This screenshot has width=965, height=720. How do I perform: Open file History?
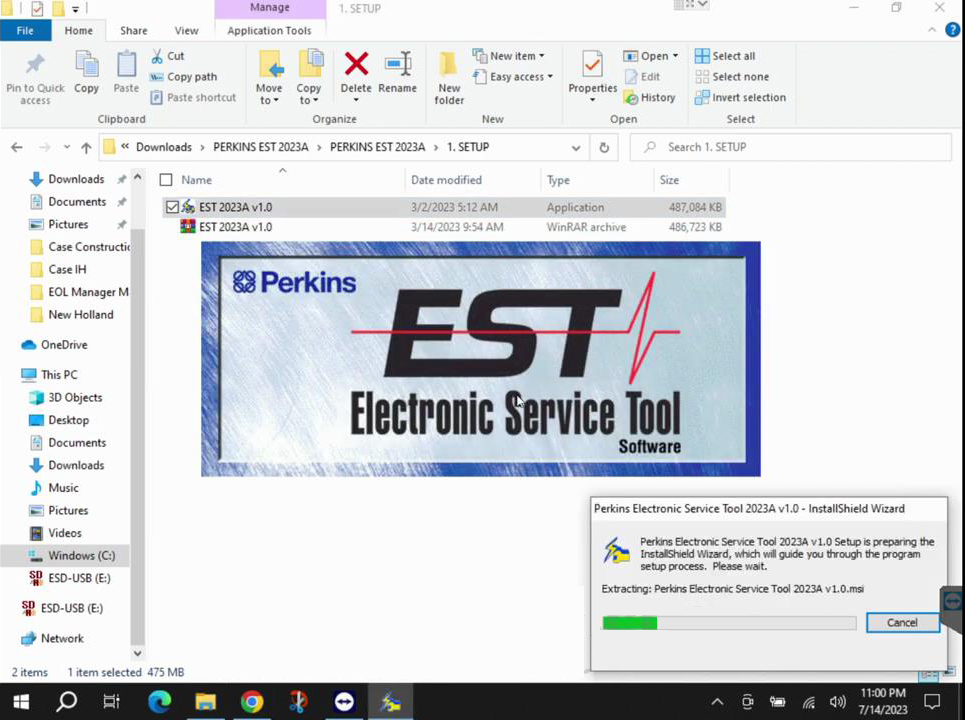tap(649, 98)
